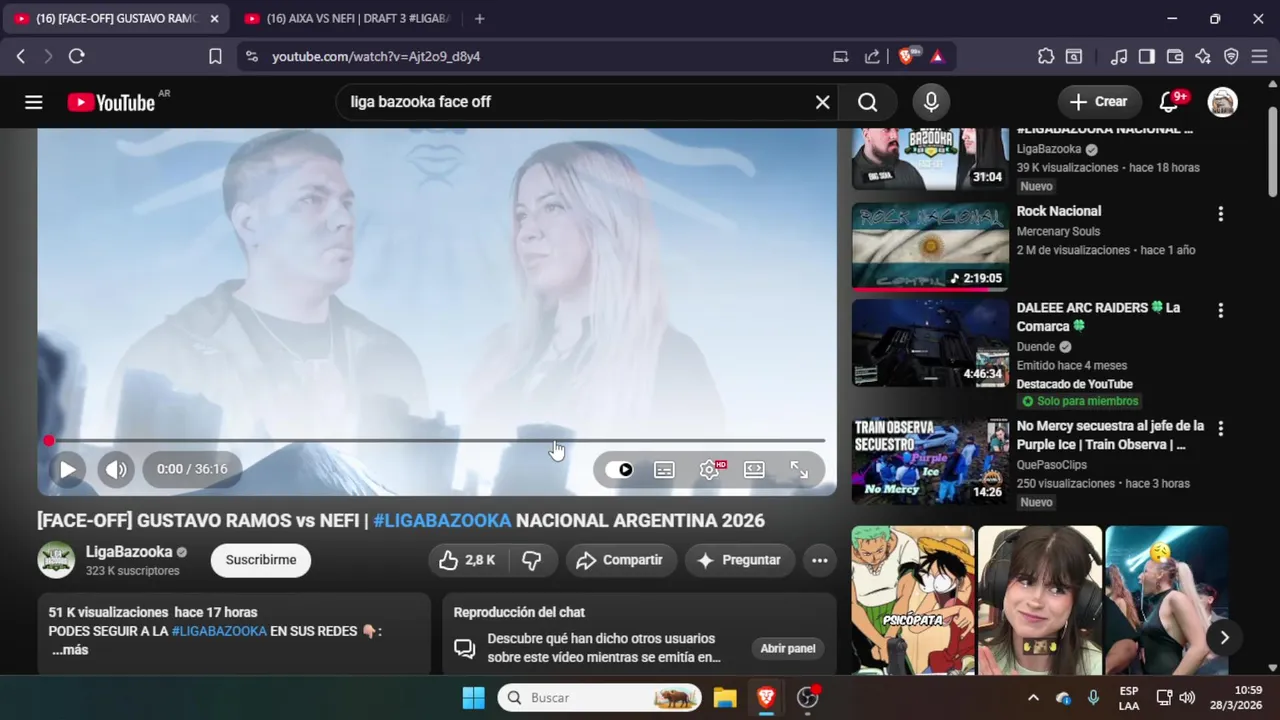Play the video
This screenshot has height=720, width=1280.
click(67, 469)
